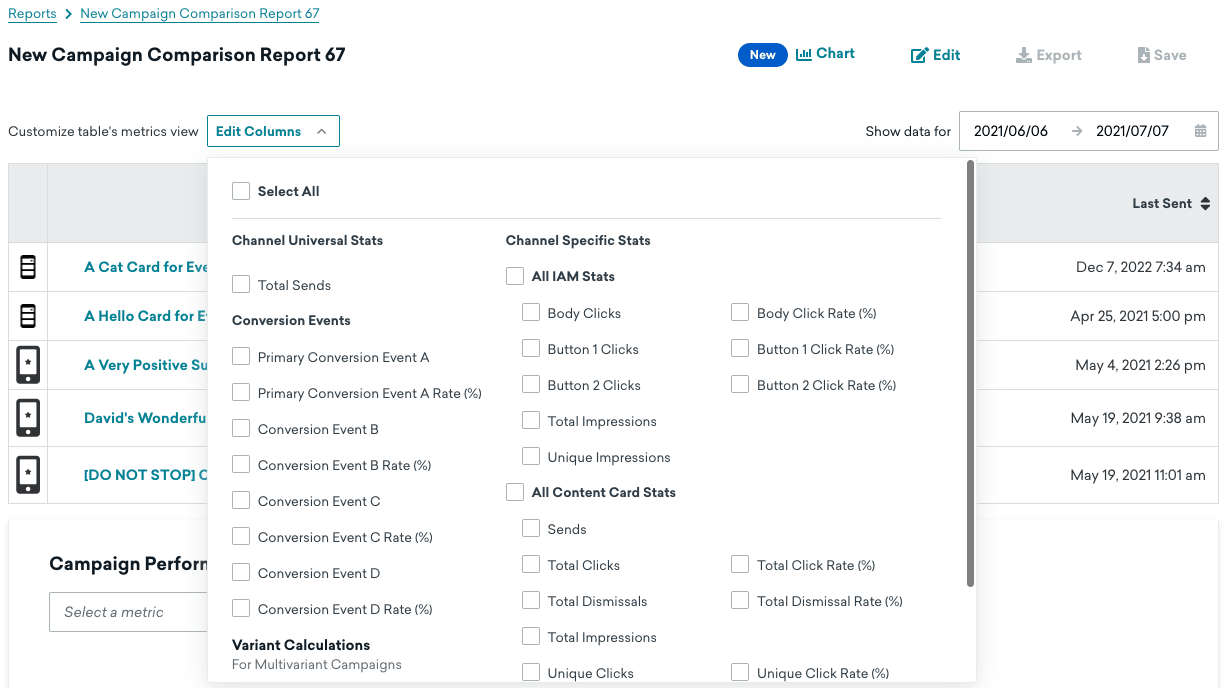Viewport: 1230px width, 688px height.
Task: Click the start date 2021/06/06 field
Action: (1011, 131)
